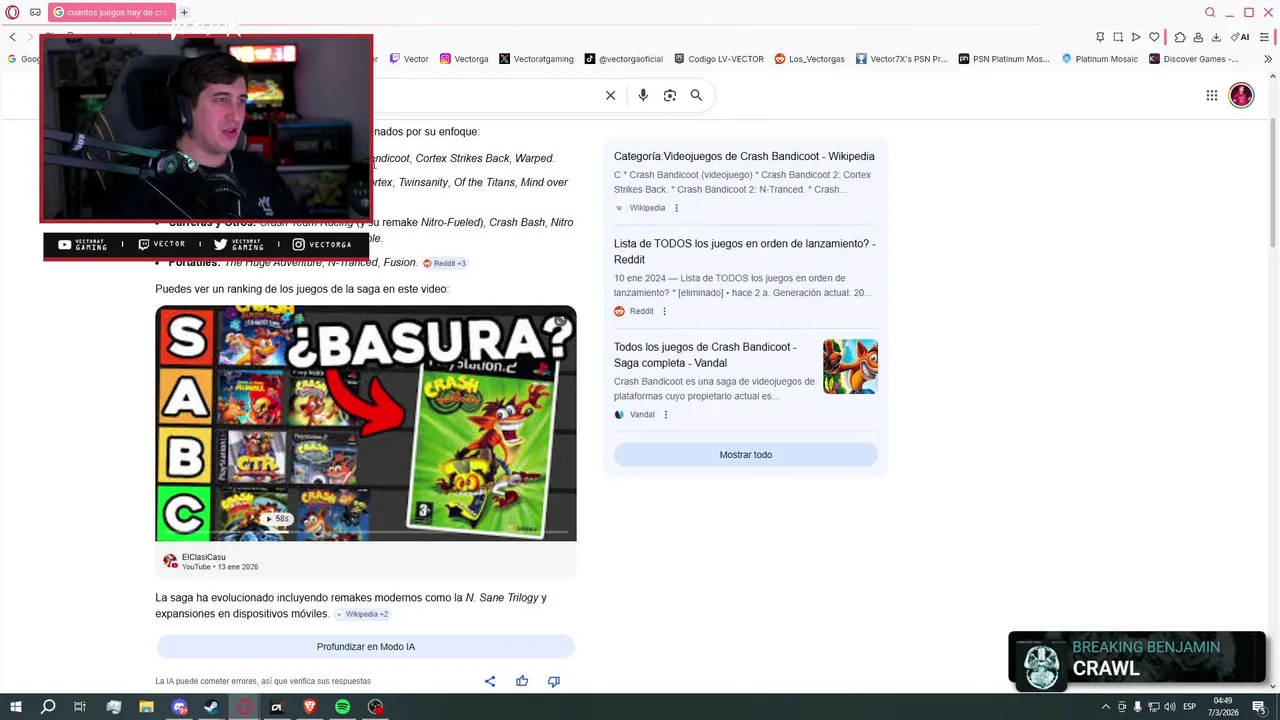This screenshot has width=1280, height=720.
Task: Open more options for Wikipedia result
Action: 676,208
